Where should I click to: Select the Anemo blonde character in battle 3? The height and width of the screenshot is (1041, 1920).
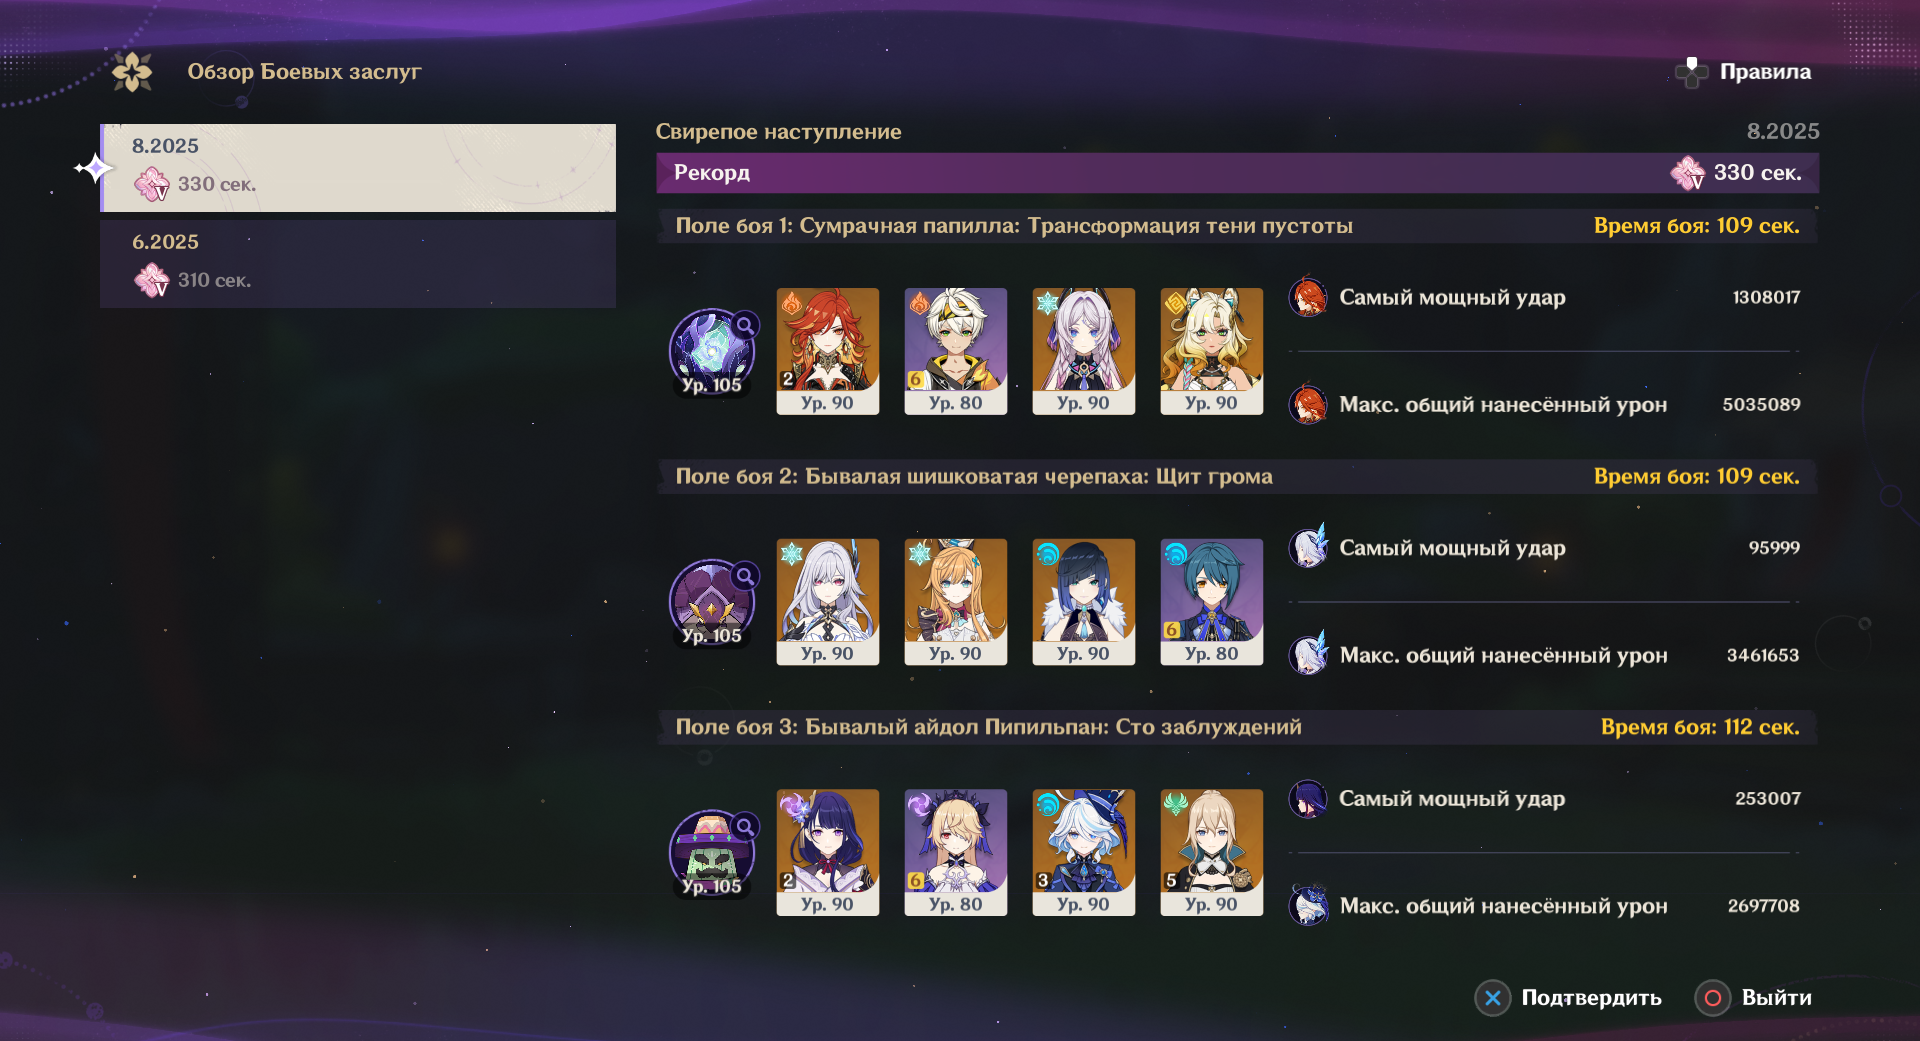pos(1212,852)
